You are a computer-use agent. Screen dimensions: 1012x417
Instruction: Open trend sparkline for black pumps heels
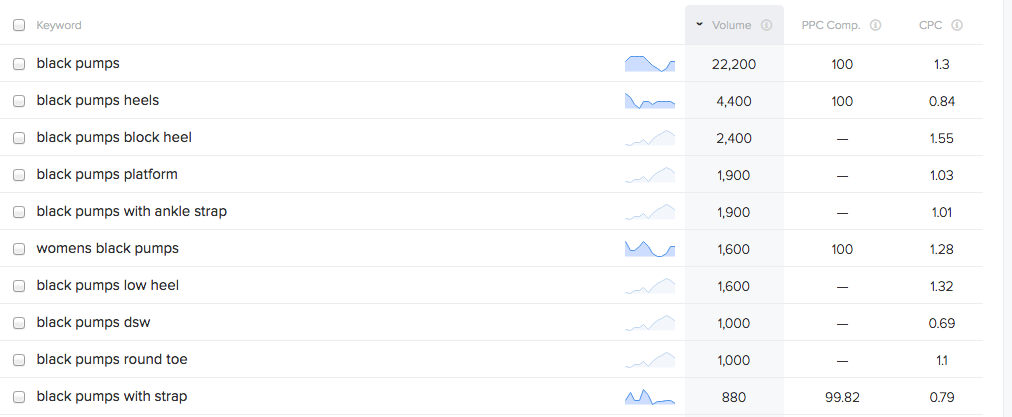(x=650, y=101)
